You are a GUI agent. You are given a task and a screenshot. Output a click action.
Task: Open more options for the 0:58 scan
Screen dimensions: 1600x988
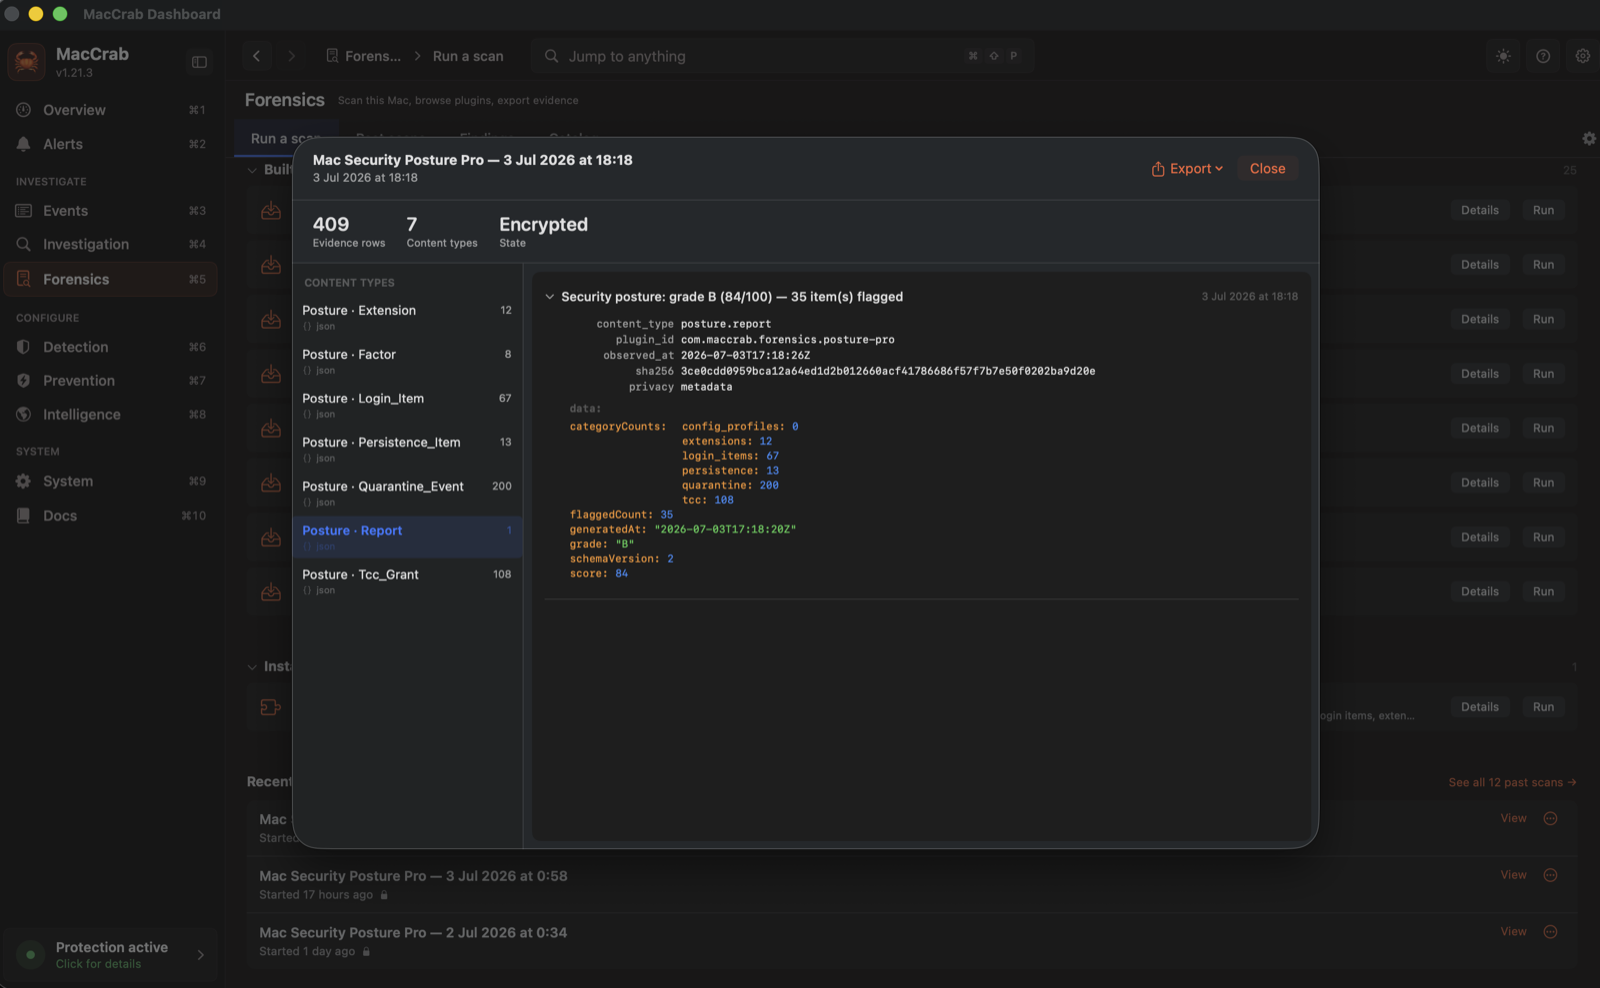[x=1550, y=875]
